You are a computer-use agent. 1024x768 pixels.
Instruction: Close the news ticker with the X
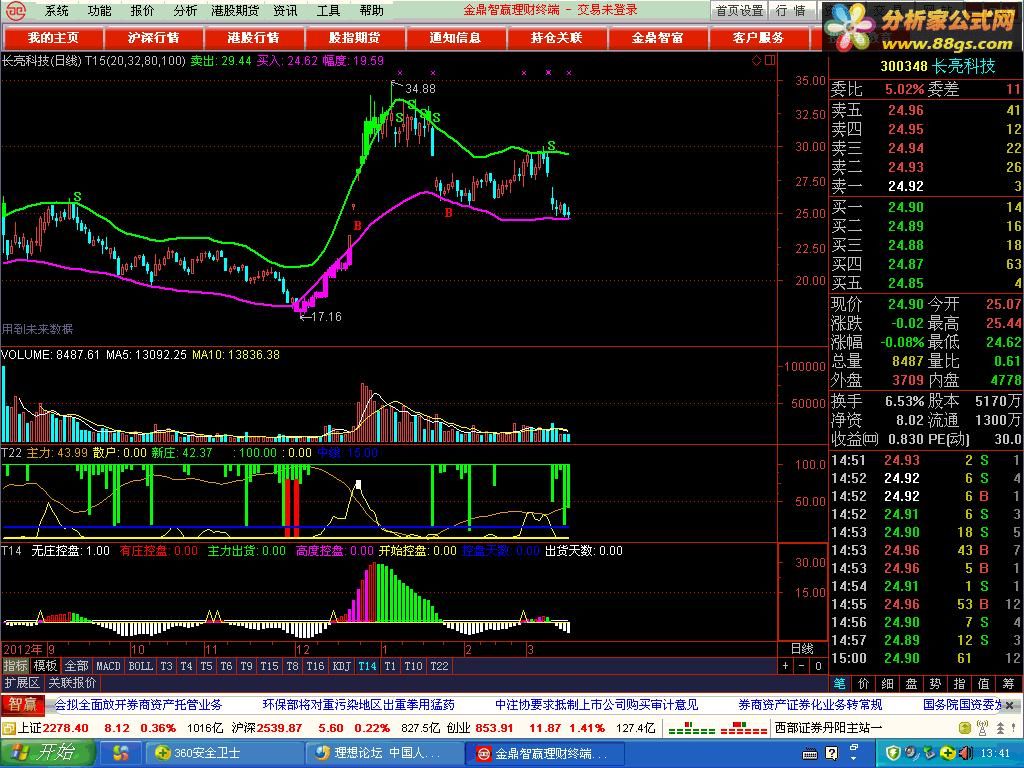click(1011, 705)
